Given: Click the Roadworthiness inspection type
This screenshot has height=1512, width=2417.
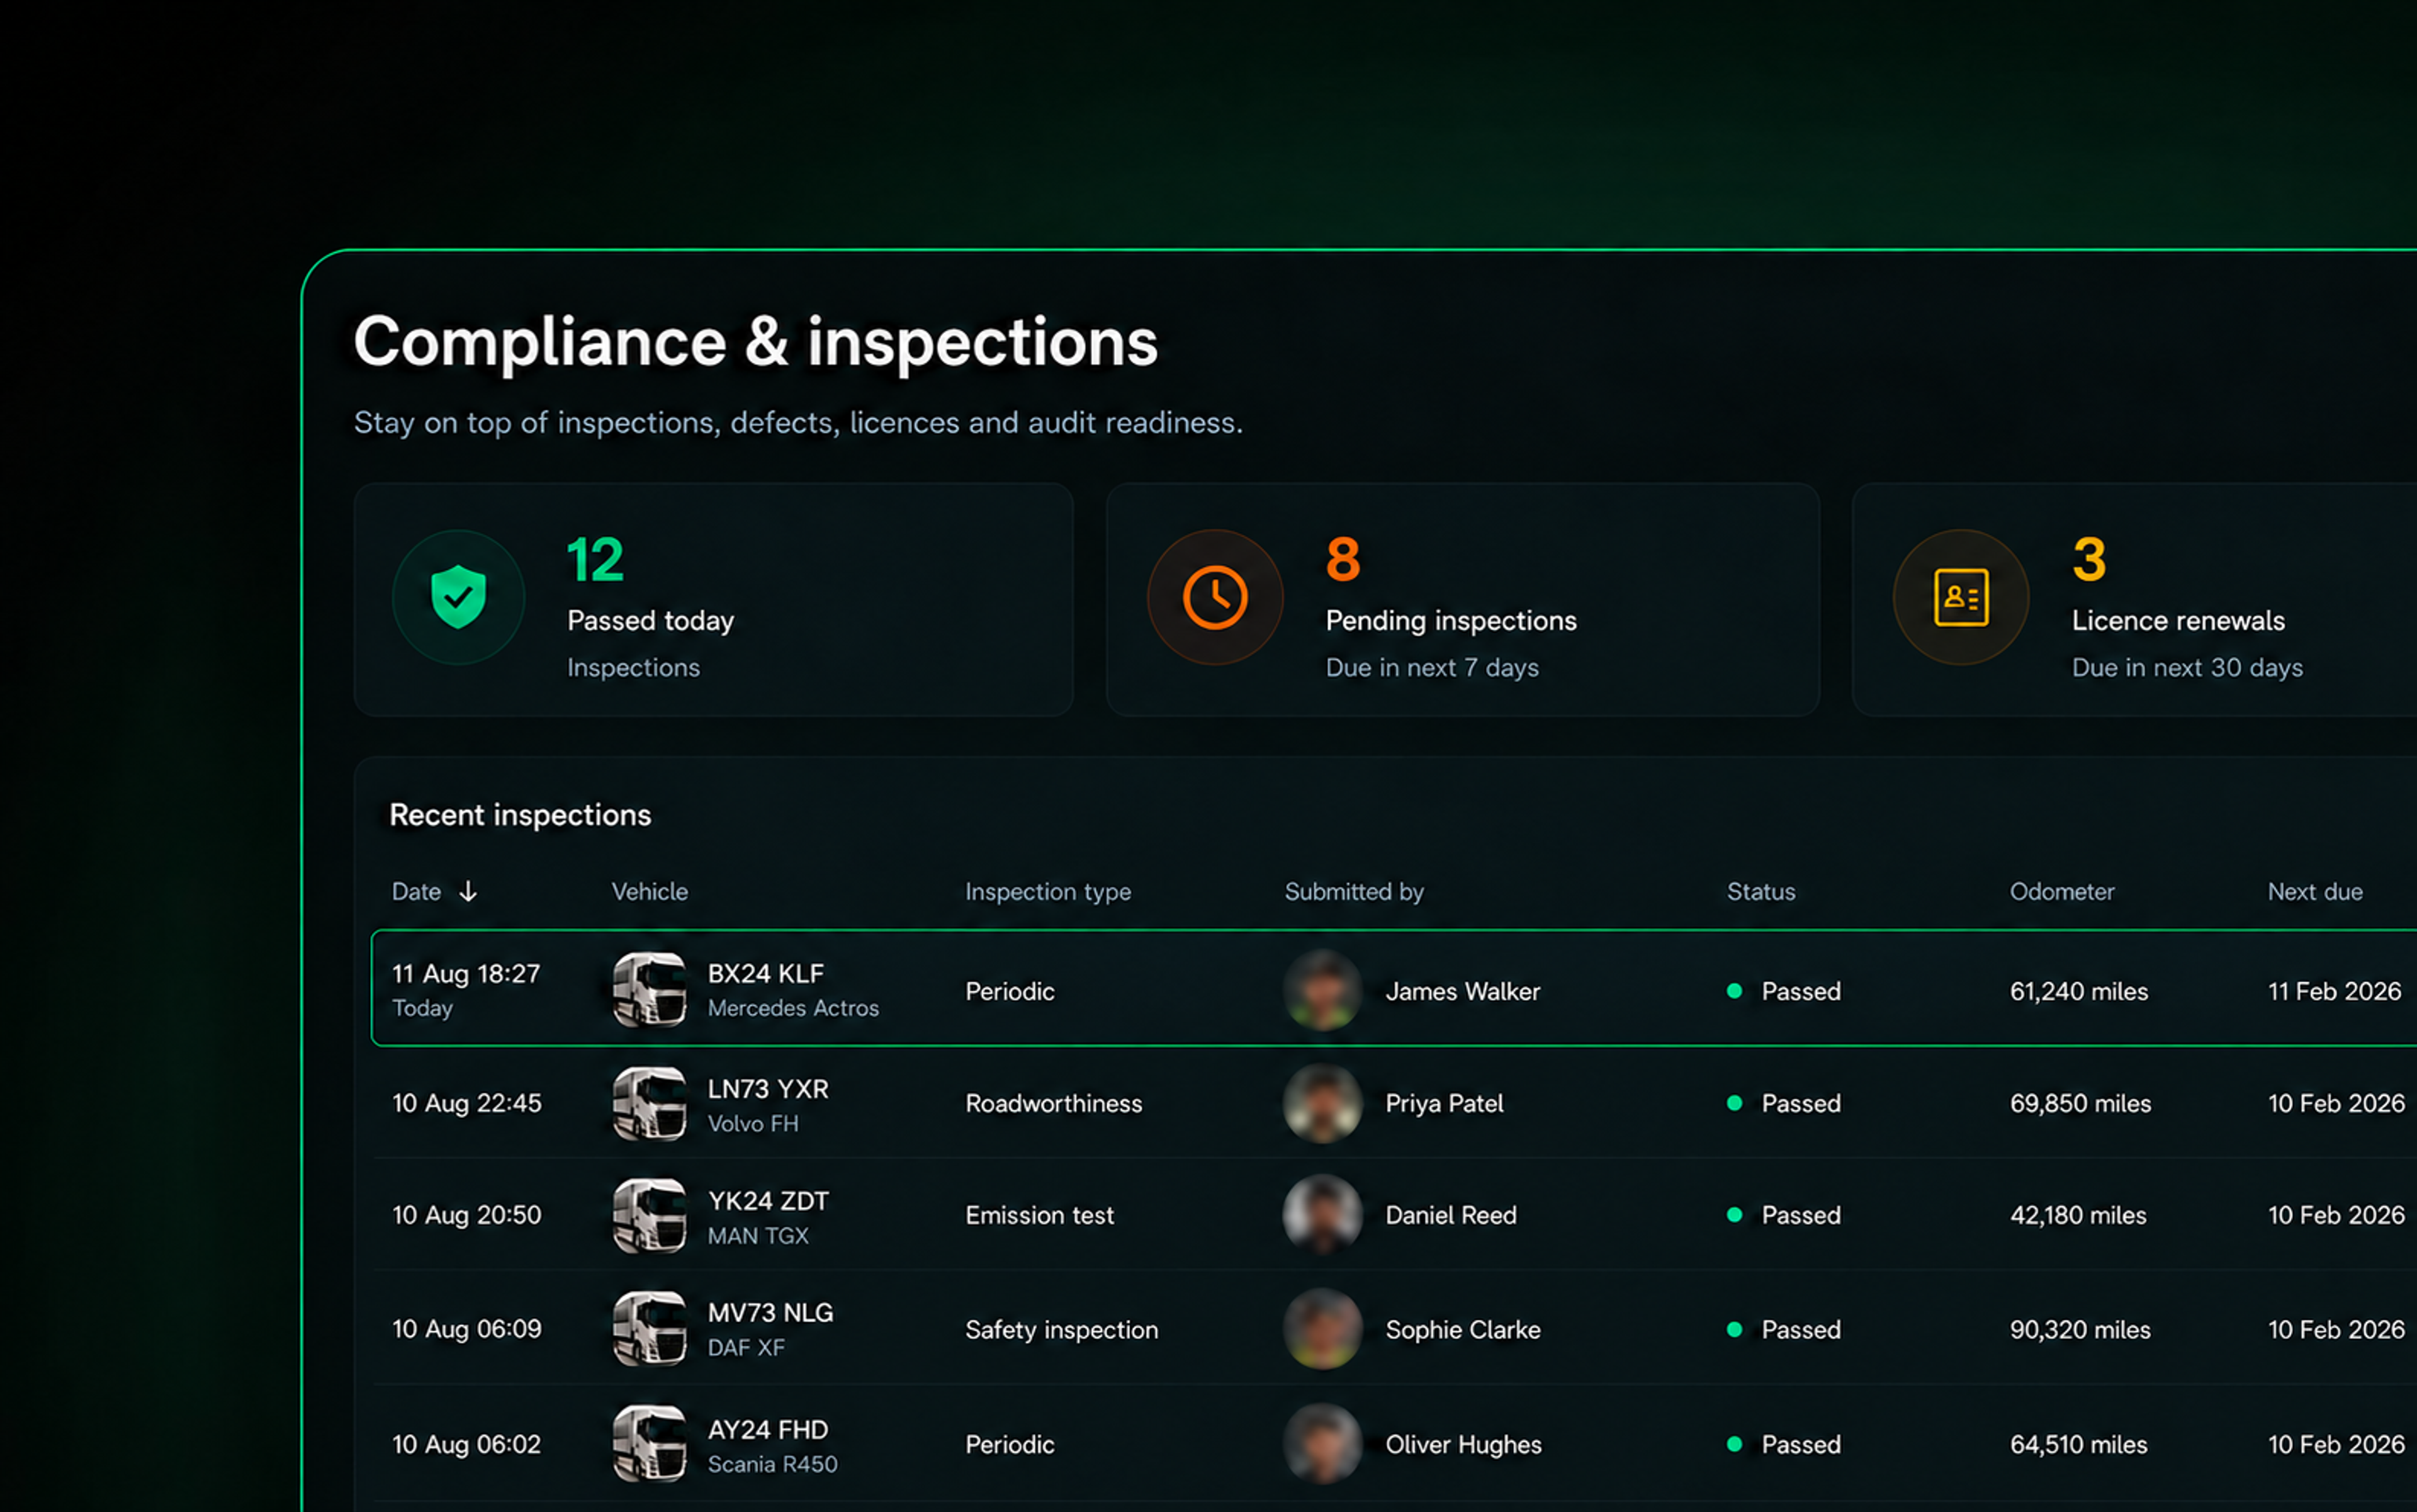Looking at the screenshot, I should click(1053, 1103).
